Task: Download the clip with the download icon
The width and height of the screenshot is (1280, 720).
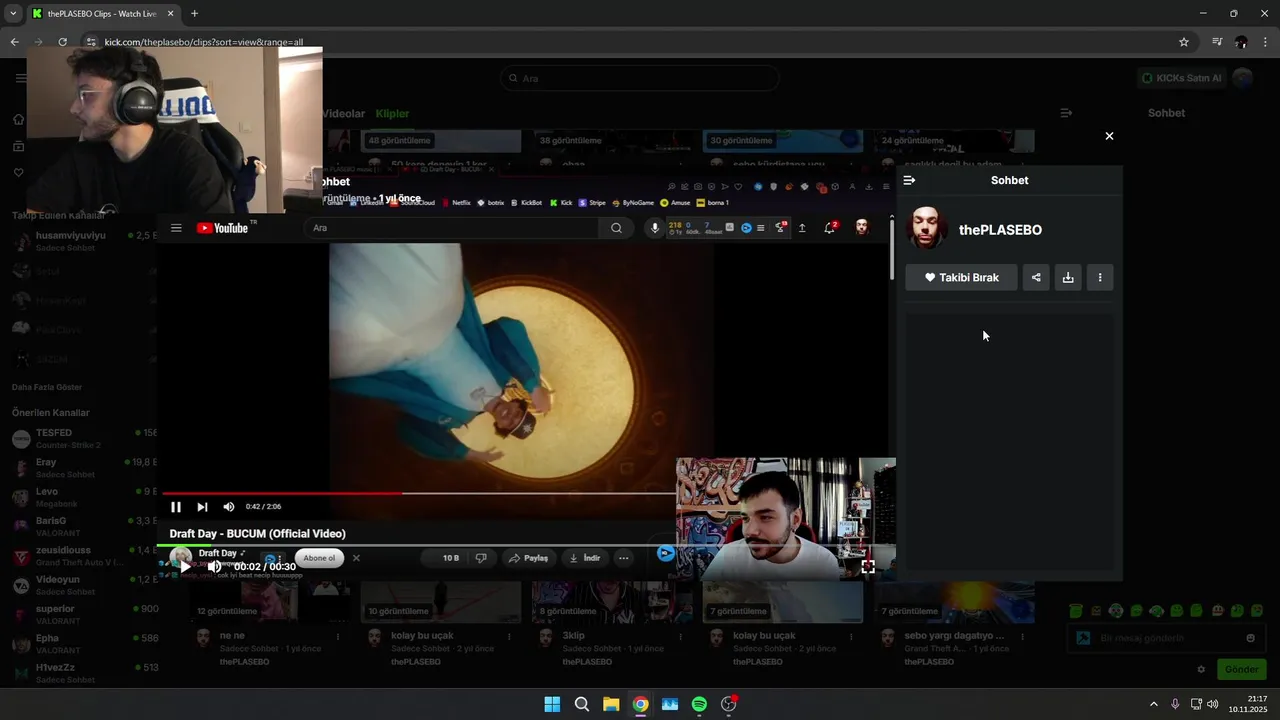Action: point(1068,277)
